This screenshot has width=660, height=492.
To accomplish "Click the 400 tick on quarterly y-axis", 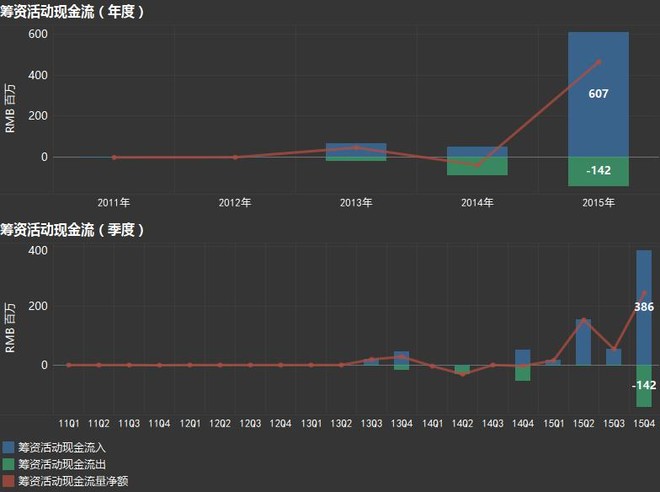I will (x=38, y=250).
